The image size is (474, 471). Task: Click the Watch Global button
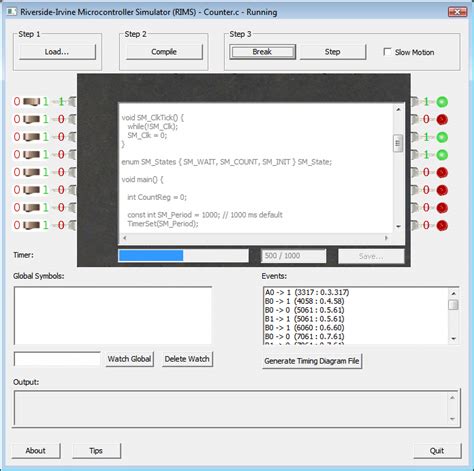(x=129, y=359)
